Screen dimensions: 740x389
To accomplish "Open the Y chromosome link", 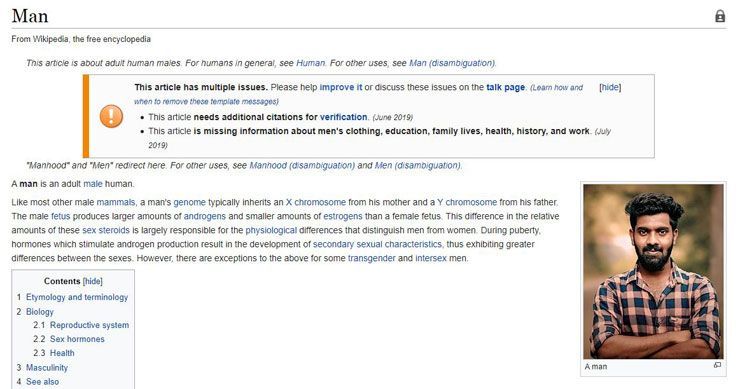I will [467, 202].
